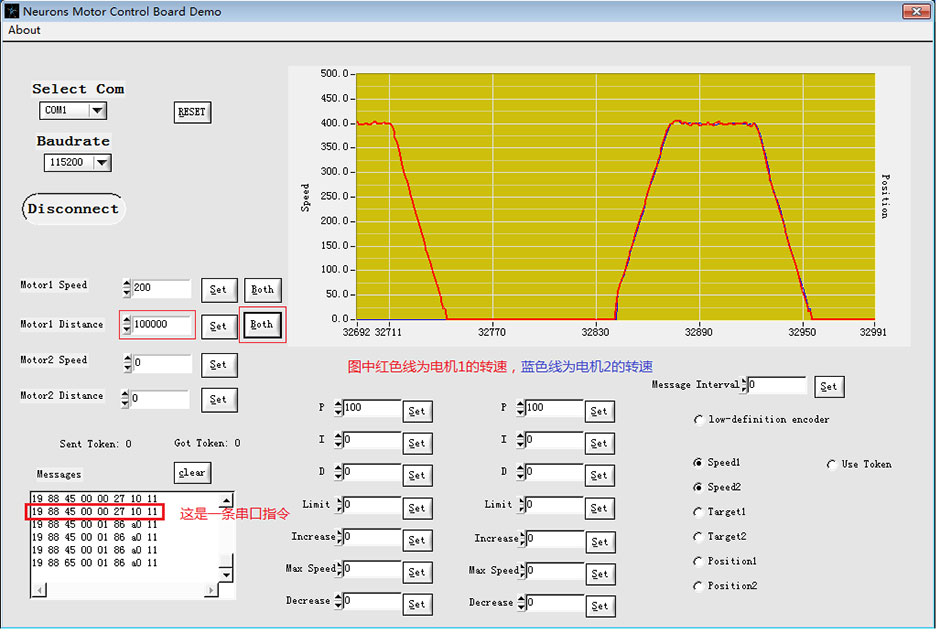Click the Motor2 Speed value field

click(161, 363)
